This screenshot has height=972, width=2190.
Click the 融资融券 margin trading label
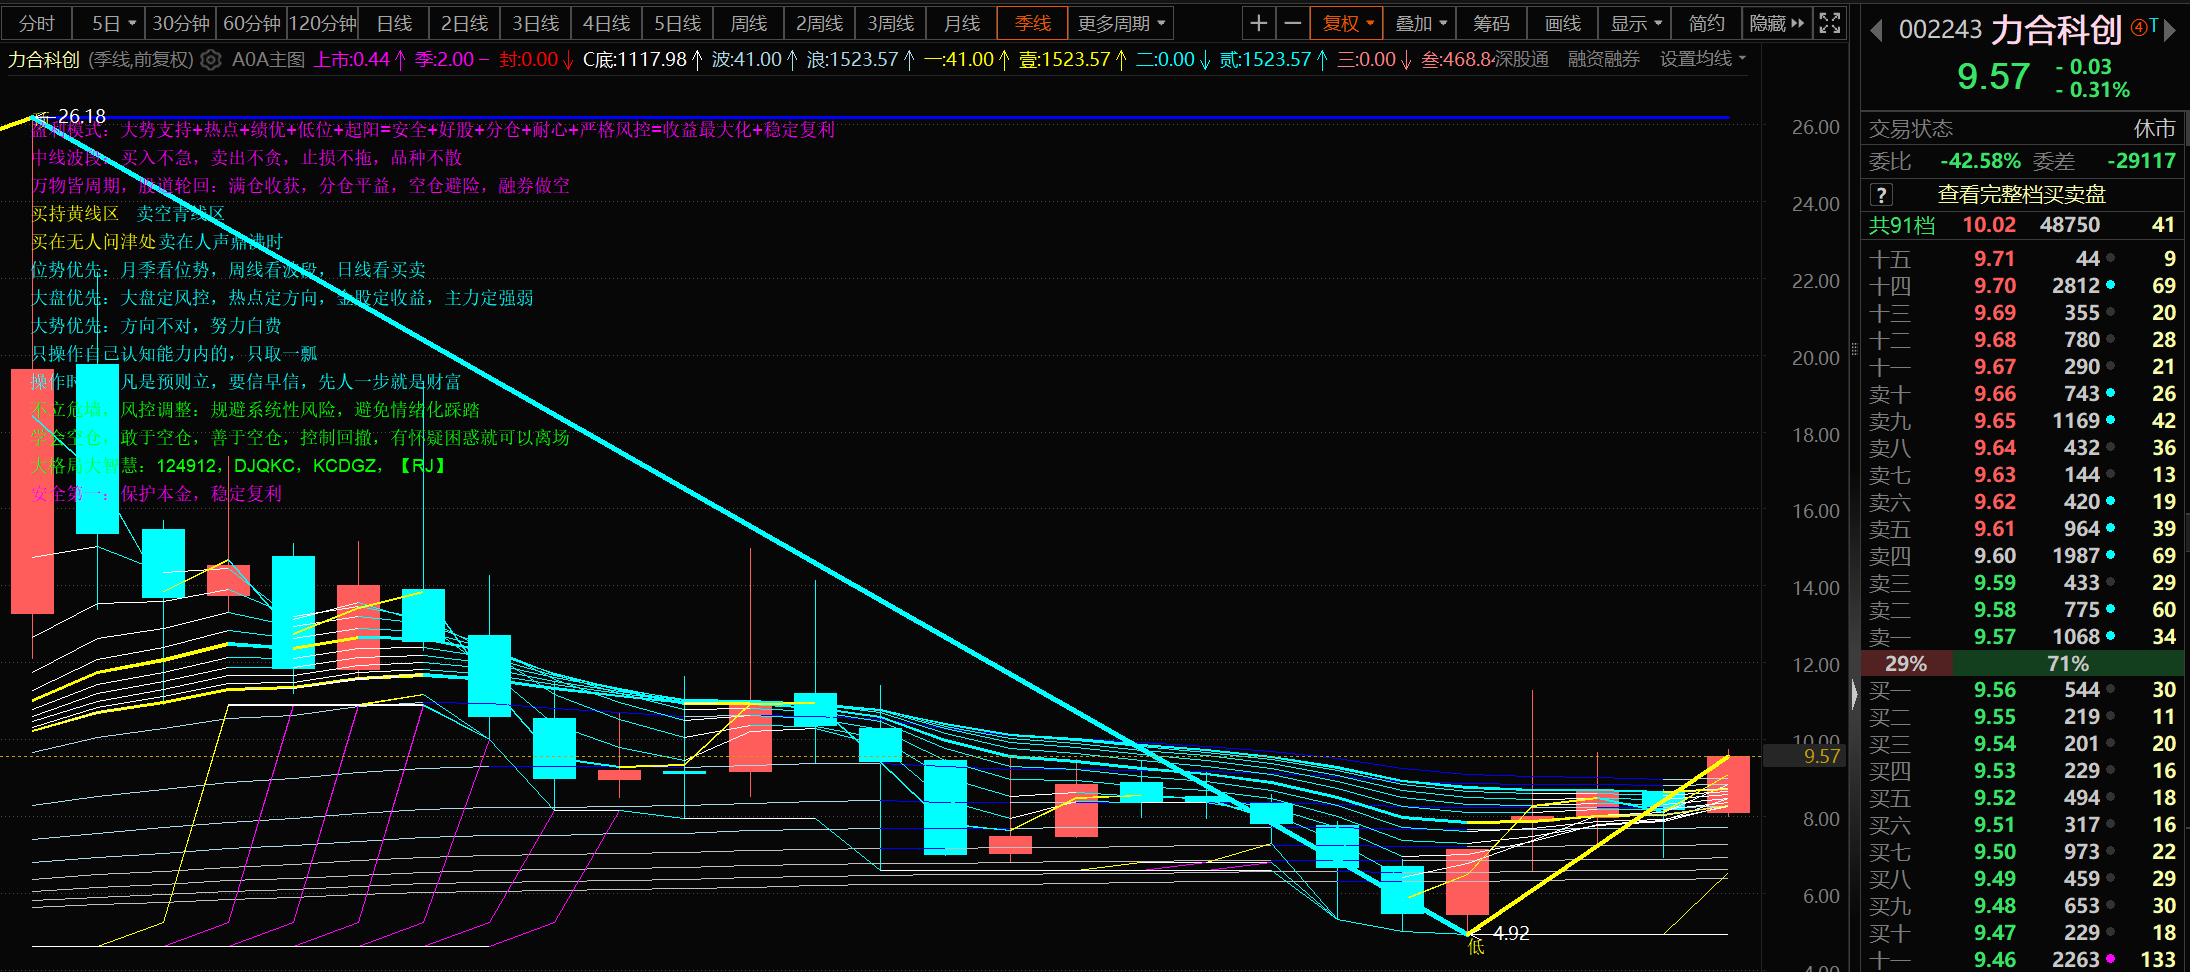[1603, 60]
